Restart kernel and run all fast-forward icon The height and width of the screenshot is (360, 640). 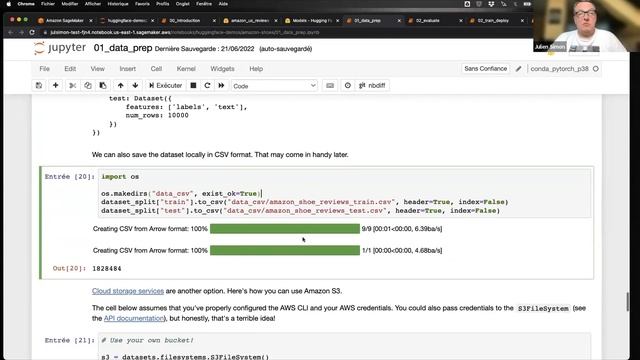pyautogui.click(x=221, y=85)
